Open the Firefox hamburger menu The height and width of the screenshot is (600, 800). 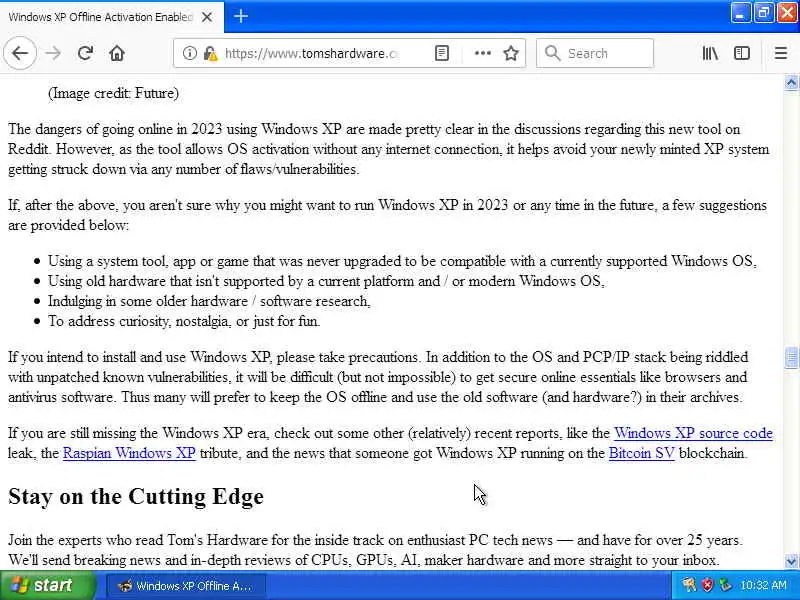(781, 53)
